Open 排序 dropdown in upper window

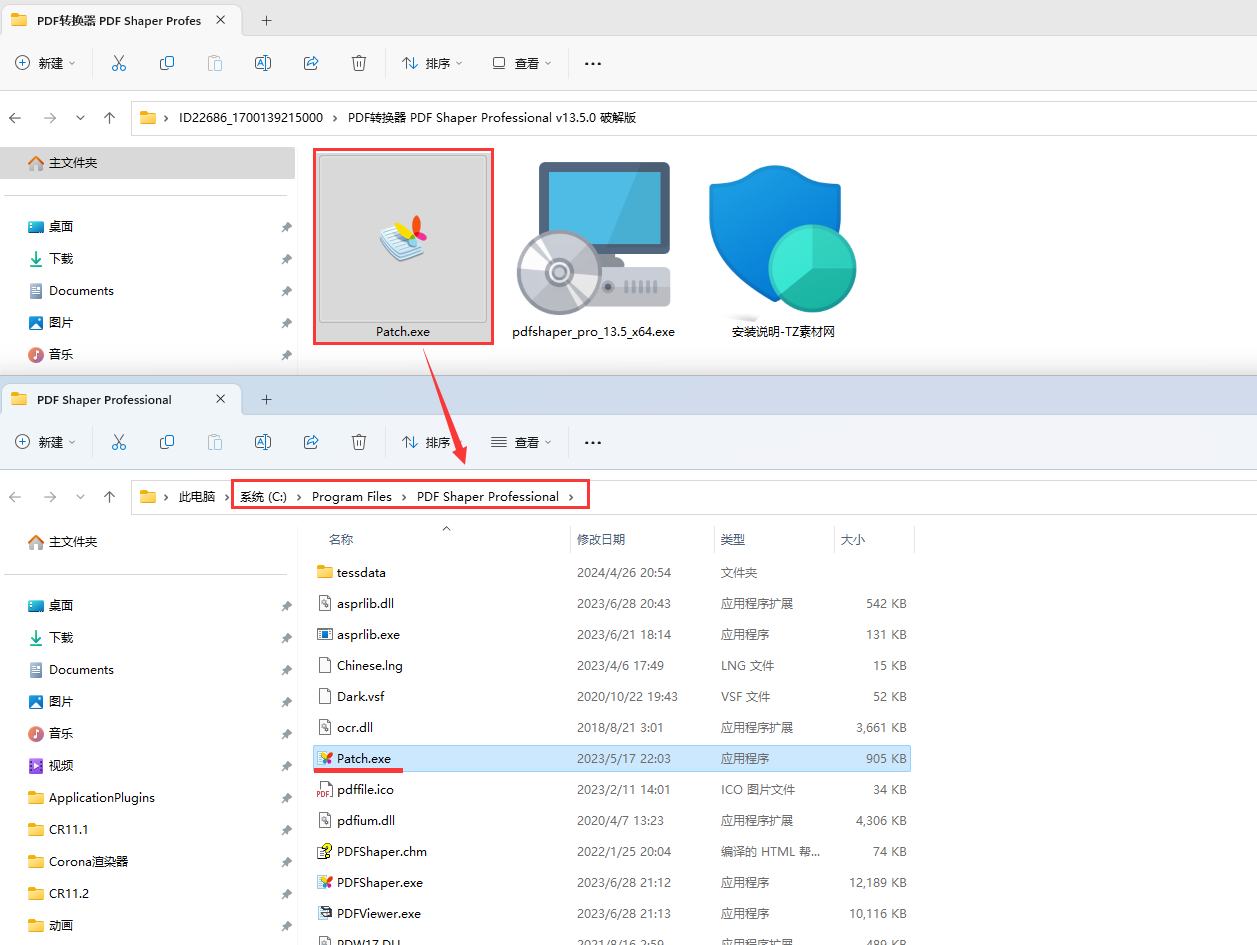click(x=432, y=63)
